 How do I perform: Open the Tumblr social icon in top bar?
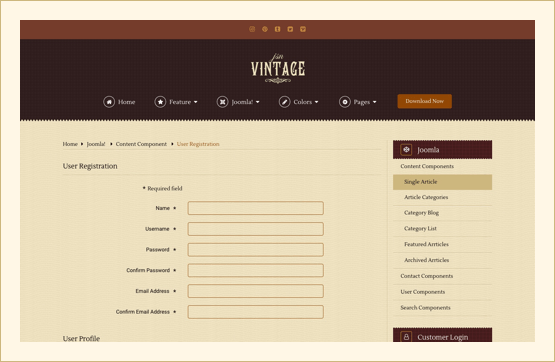[x=278, y=29]
